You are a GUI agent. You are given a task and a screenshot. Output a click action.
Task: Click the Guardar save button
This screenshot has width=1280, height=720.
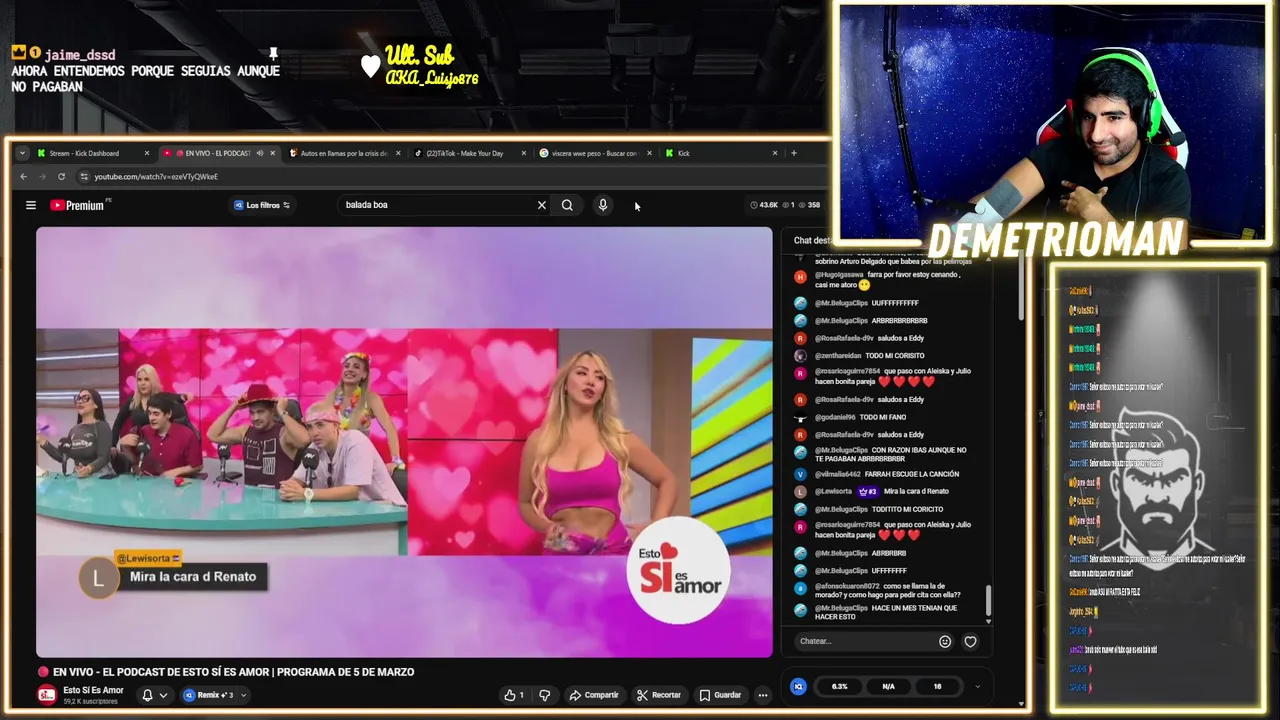[x=720, y=695]
